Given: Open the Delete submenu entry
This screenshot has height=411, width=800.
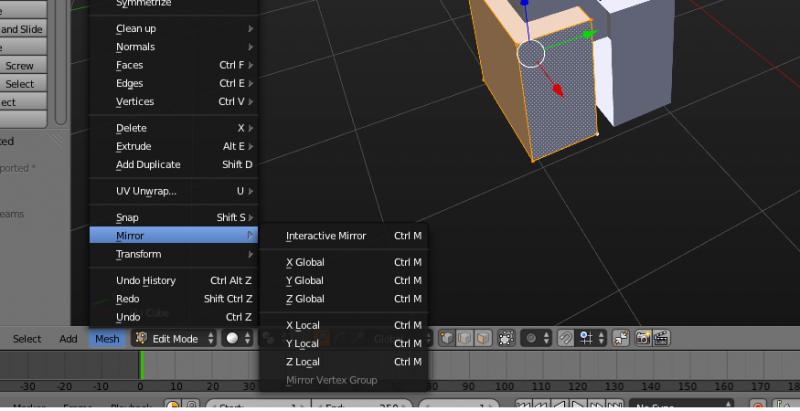Looking at the screenshot, I should 173,128.
